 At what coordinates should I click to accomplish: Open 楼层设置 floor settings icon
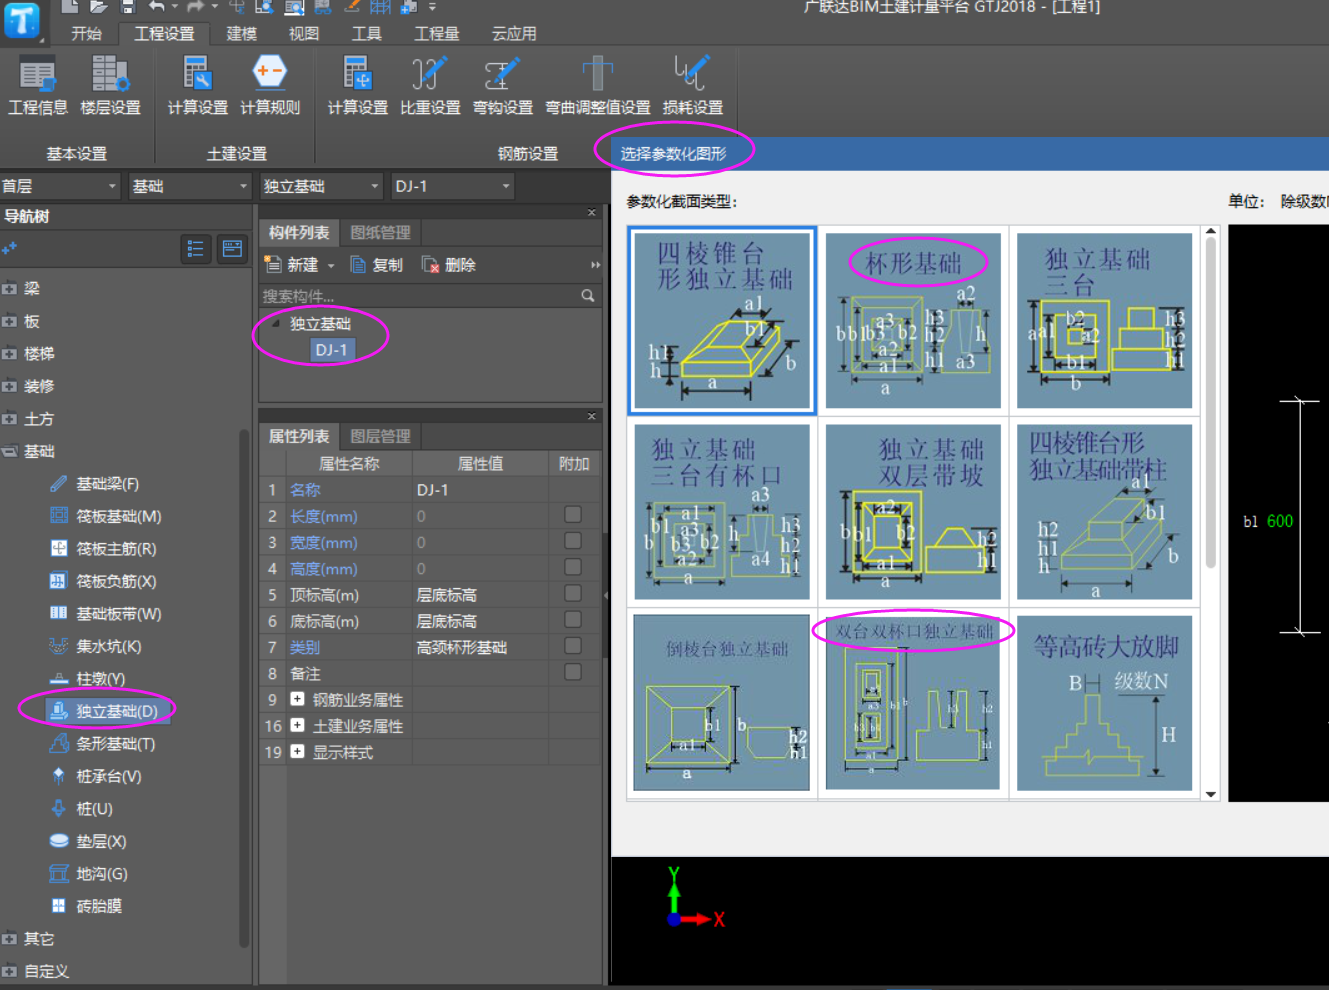(x=110, y=86)
